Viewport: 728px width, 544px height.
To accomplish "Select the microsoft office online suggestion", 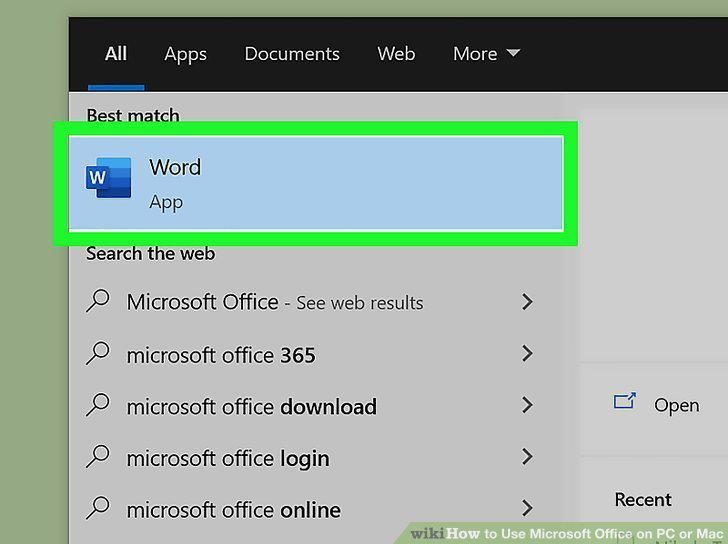I will click(x=316, y=509).
